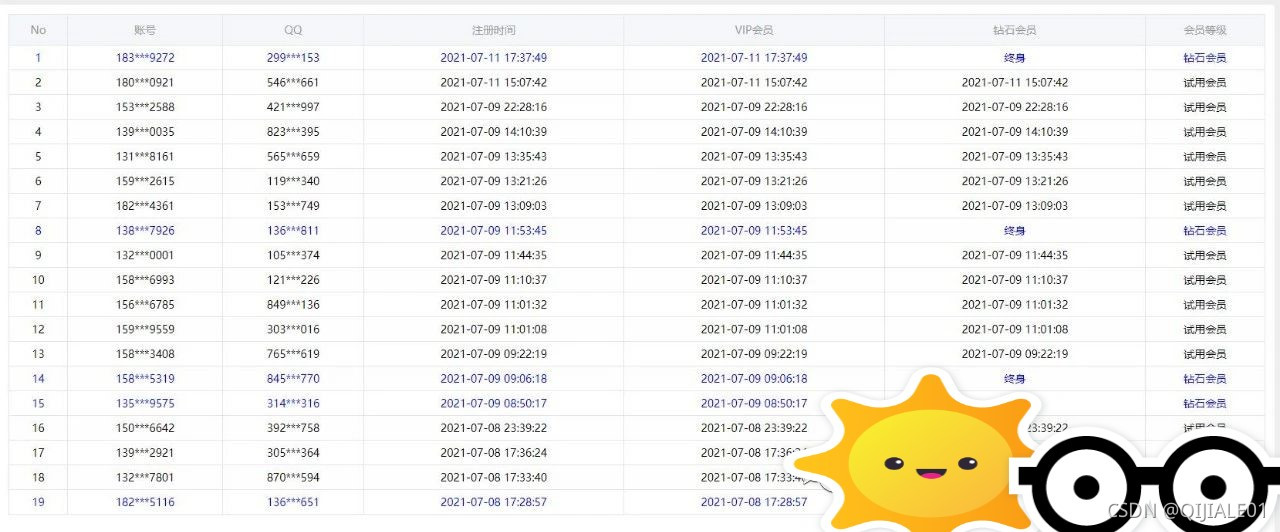The width and height of the screenshot is (1280, 532).
Task: Select row number 14
Action: [x=38, y=379]
